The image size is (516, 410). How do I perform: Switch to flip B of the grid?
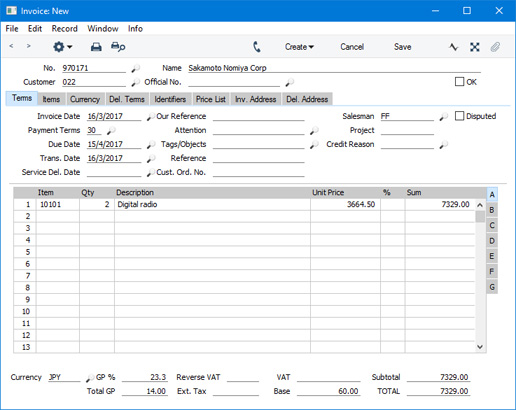pos(492,210)
